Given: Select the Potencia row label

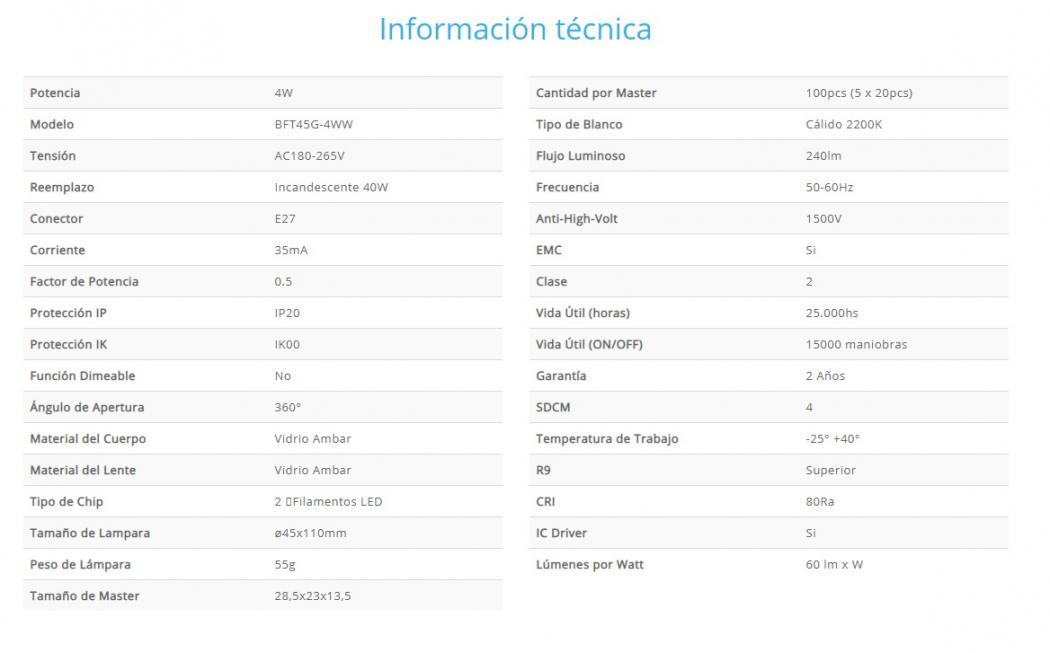Looking at the screenshot, I should click(x=55, y=93).
